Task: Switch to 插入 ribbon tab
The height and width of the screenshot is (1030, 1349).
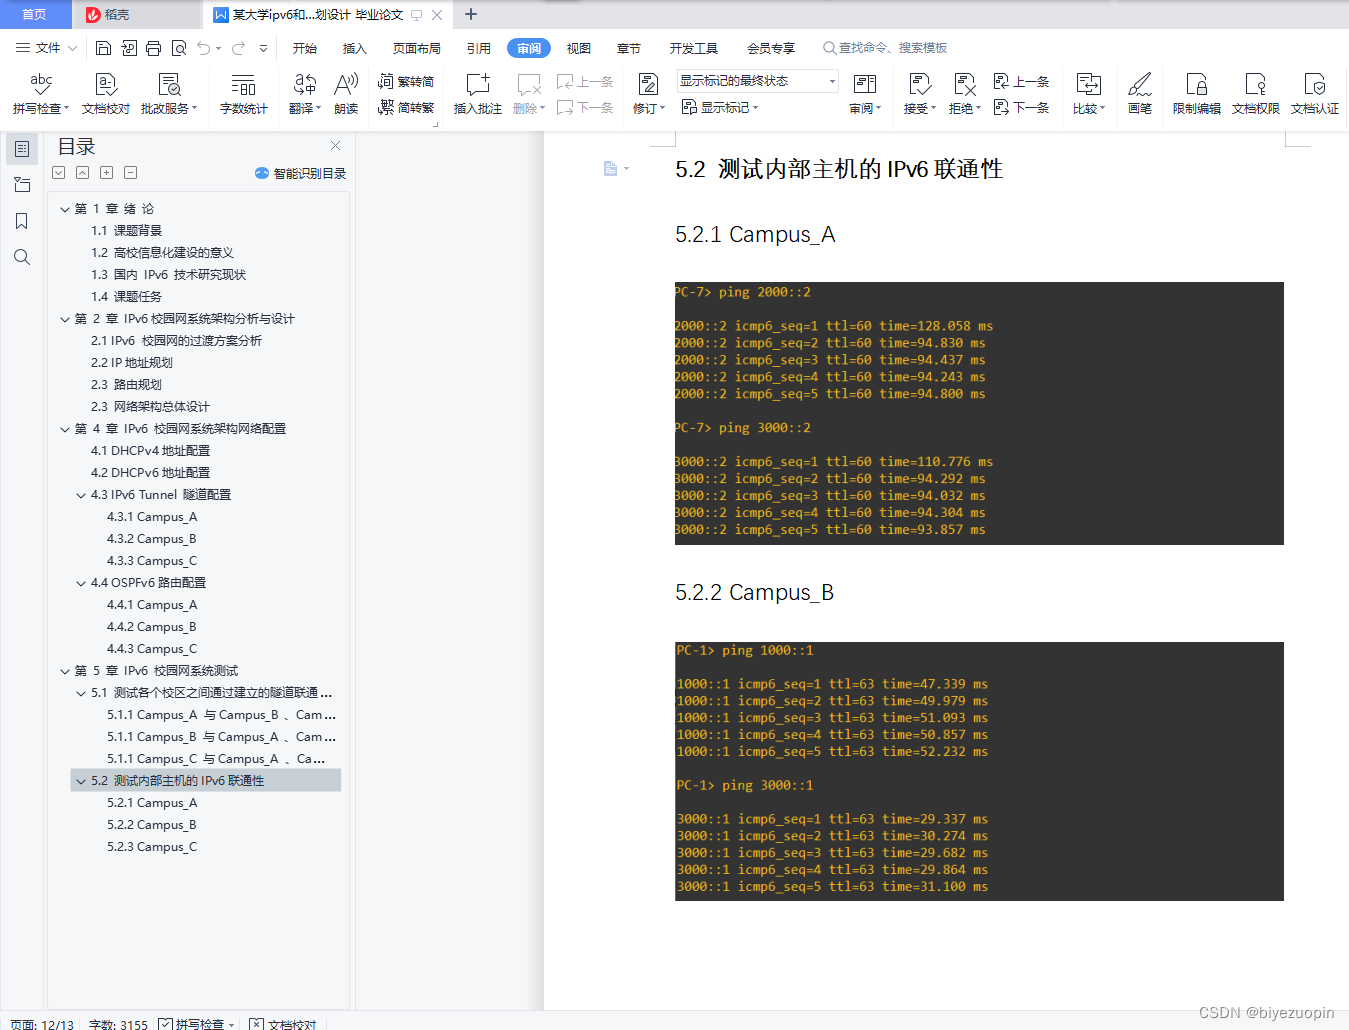Action: (355, 48)
